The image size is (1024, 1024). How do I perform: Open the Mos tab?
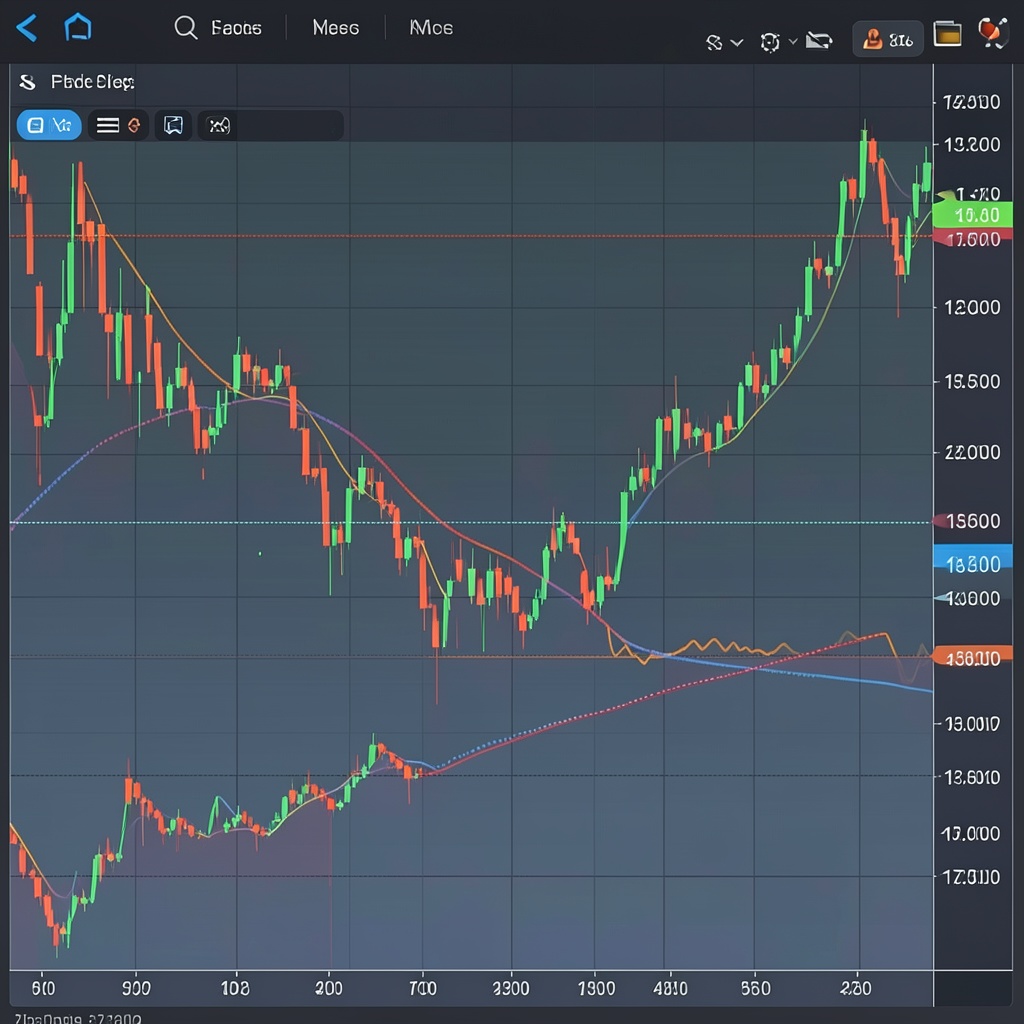click(431, 27)
